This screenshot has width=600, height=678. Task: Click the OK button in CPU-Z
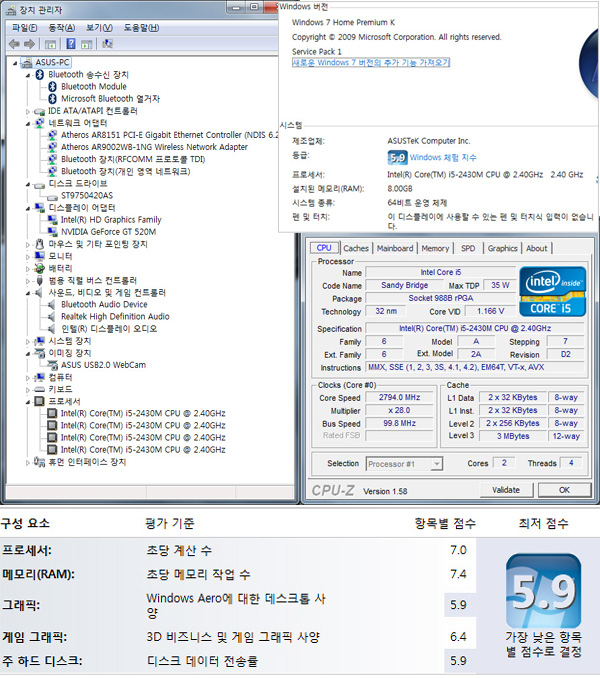(564, 490)
